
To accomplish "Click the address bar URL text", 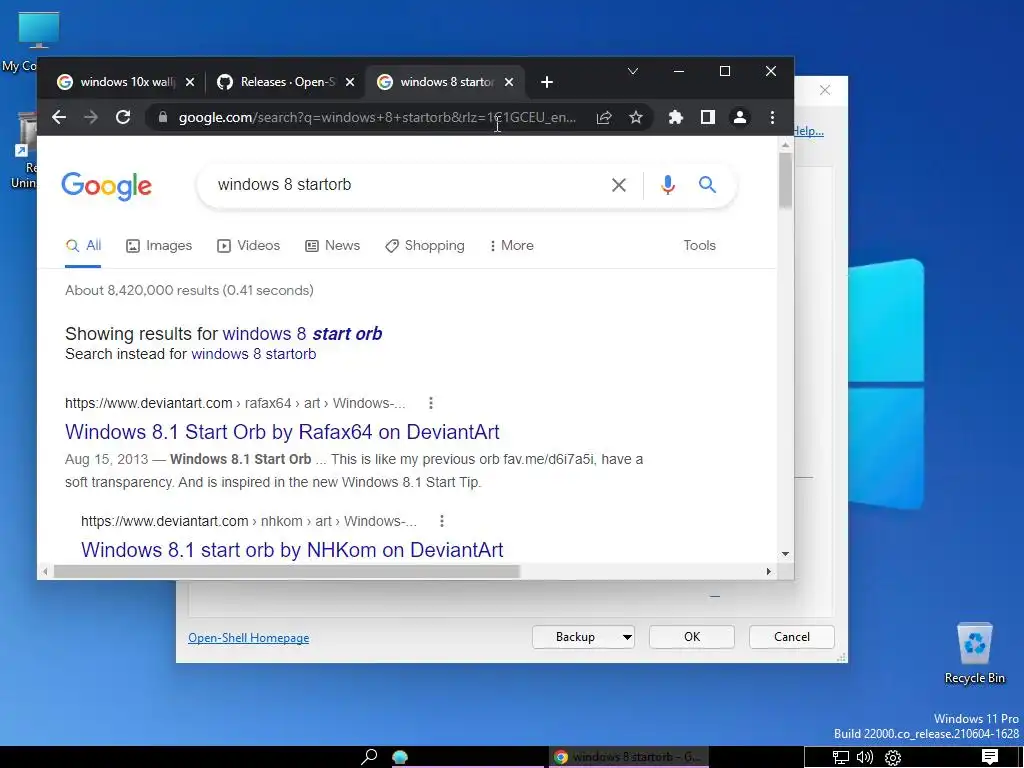I will [377, 118].
